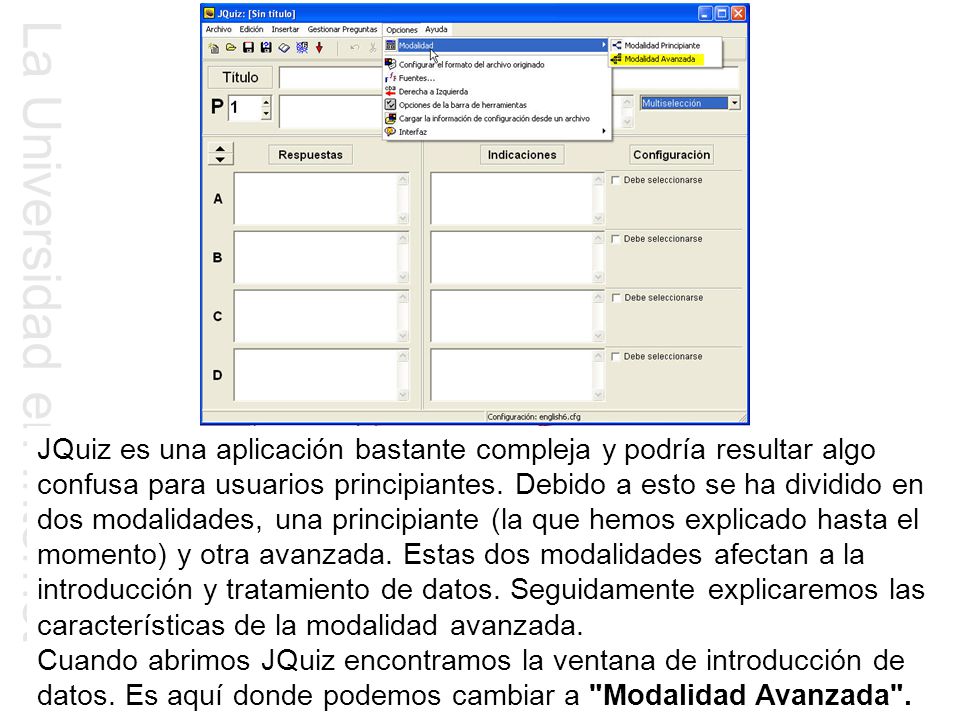
Task: Click scroll down arrow in answer D box
Action: [x=403, y=394]
